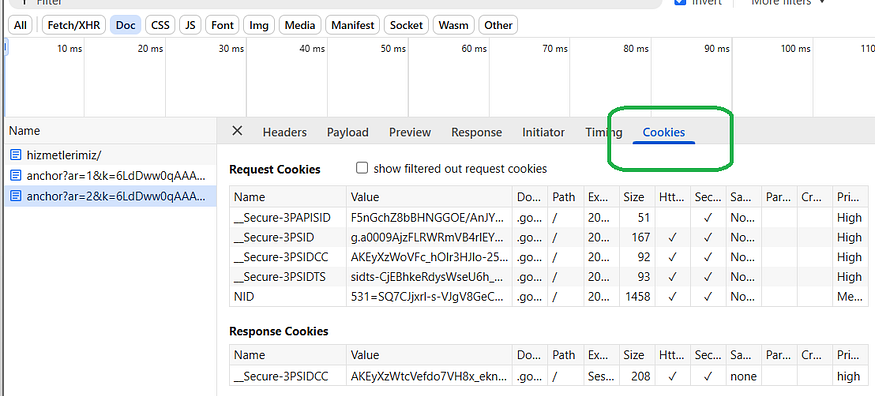Filter requests by Wasm
This screenshot has width=875, height=396.
454,25
